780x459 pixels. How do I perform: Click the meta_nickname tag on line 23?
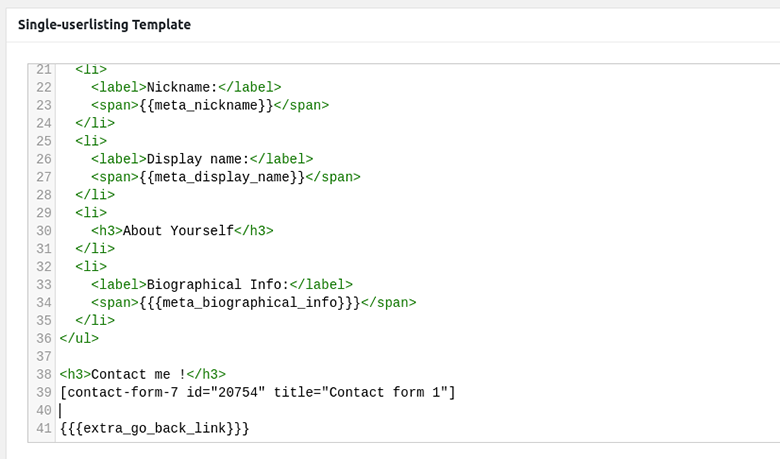pos(206,105)
